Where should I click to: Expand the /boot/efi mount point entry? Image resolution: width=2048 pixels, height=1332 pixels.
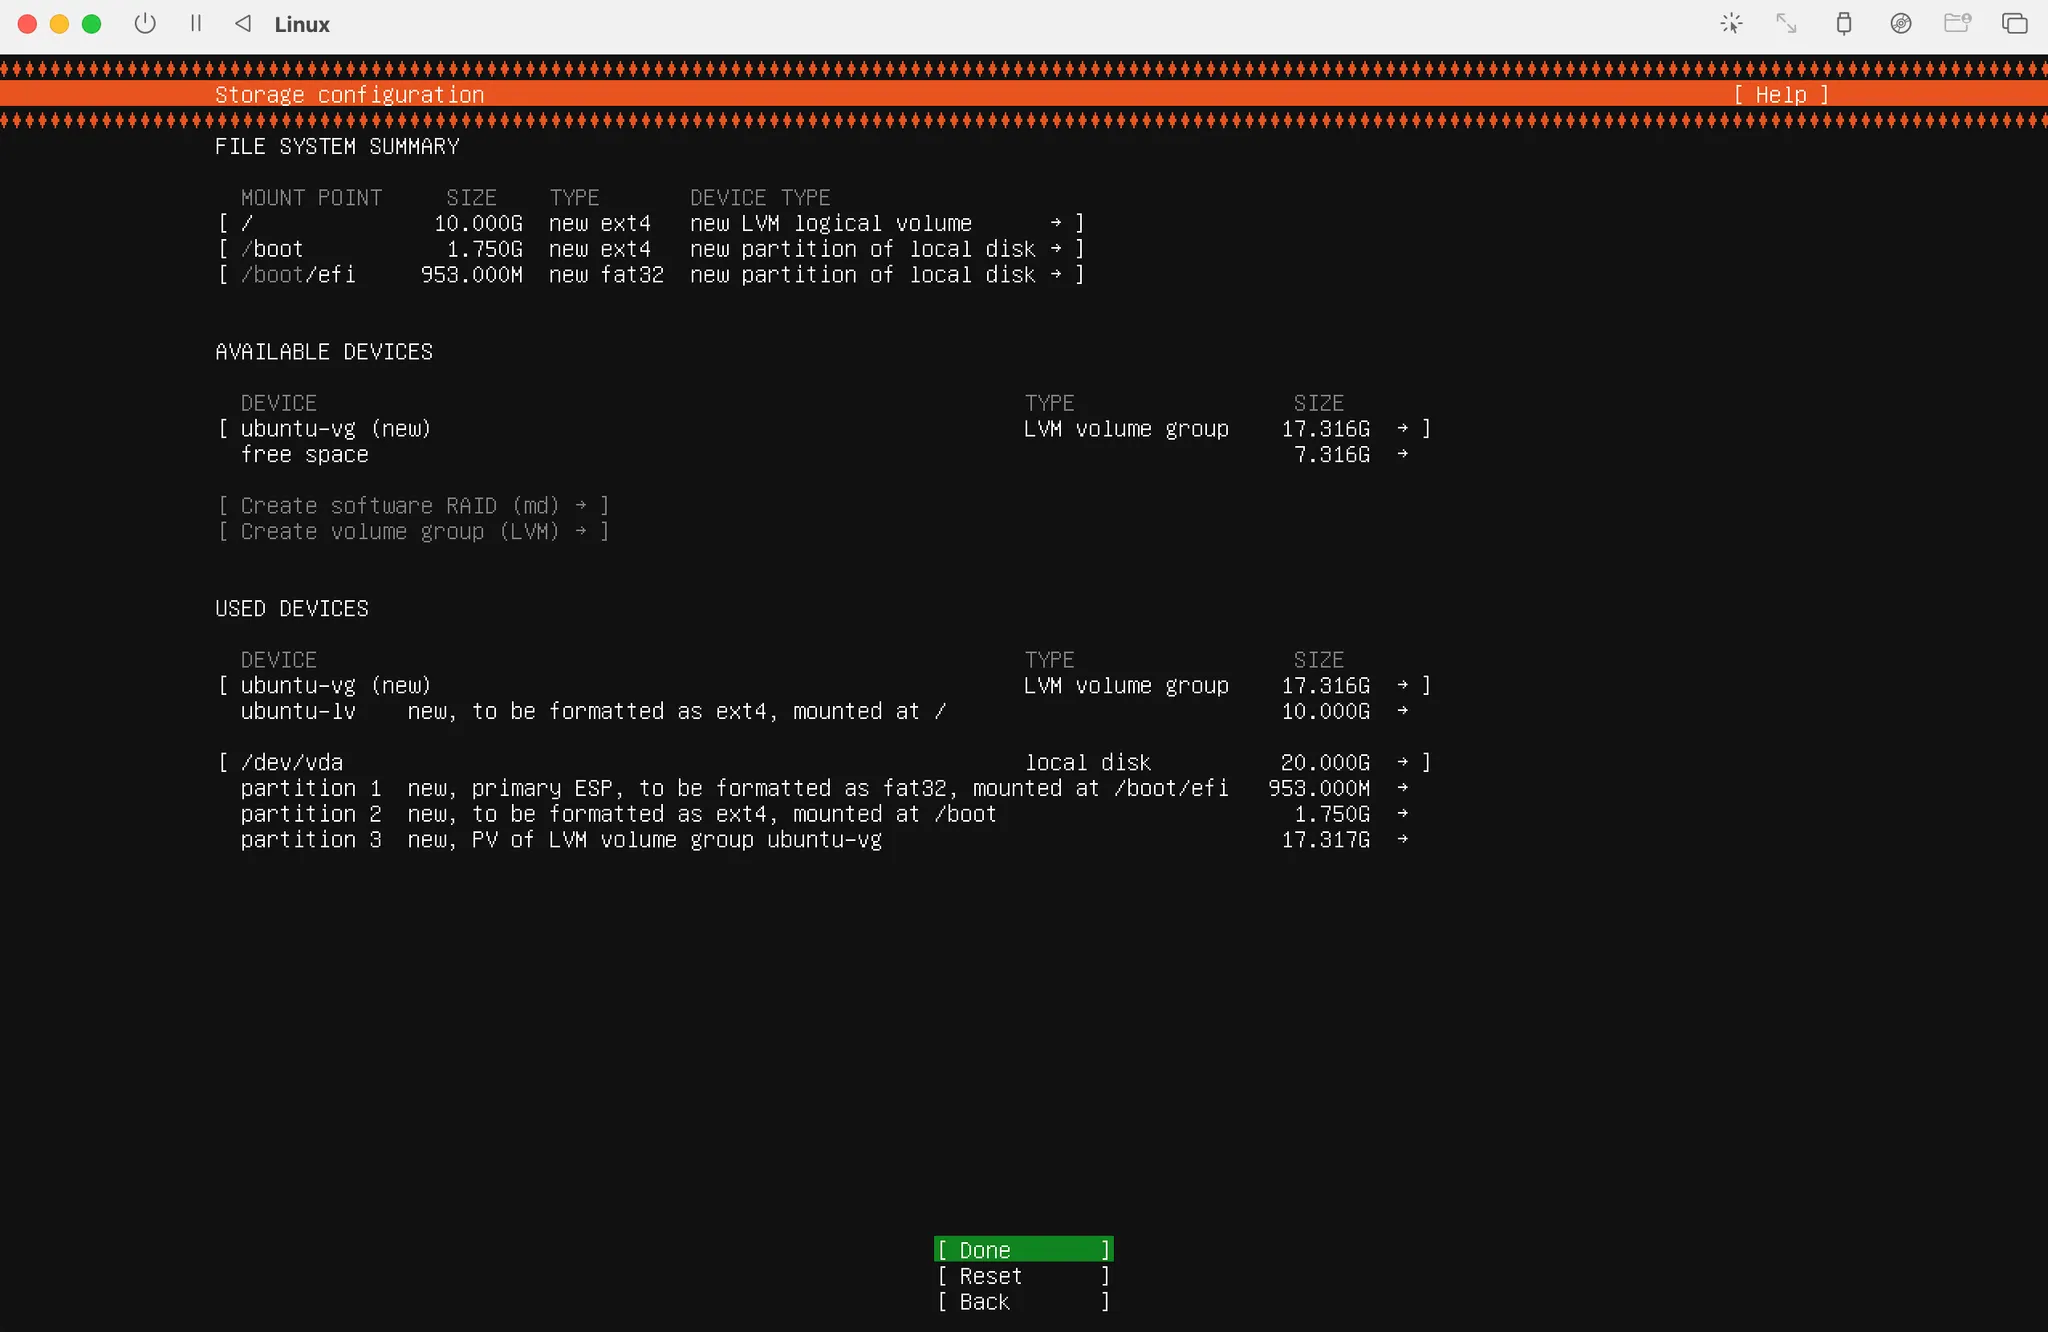[x=650, y=275]
